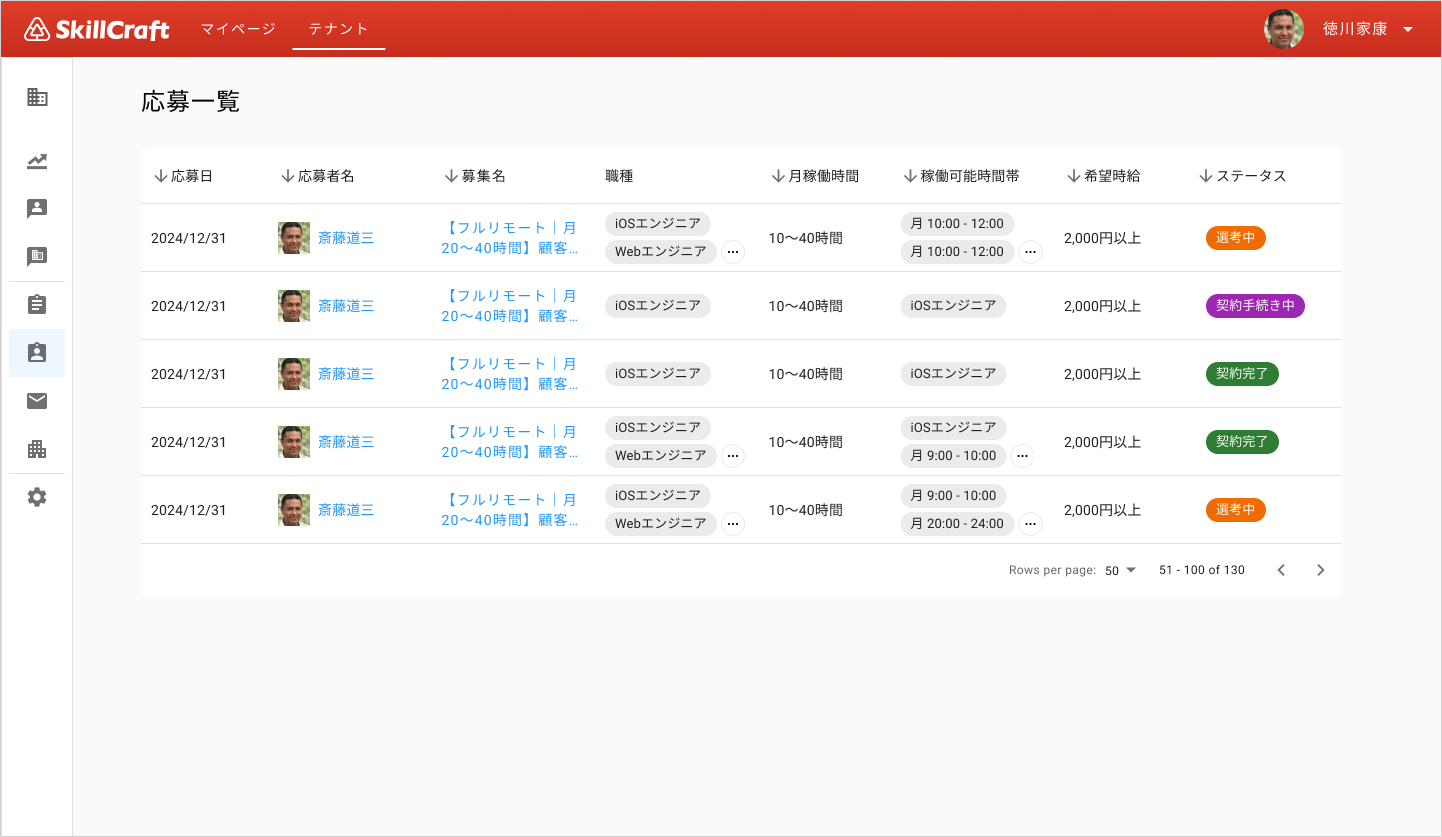Open the 徳川家康 user menu dropdown arrow
Image resolution: width=1442 pixels, height=837 pixels.
pos(1408,29)
